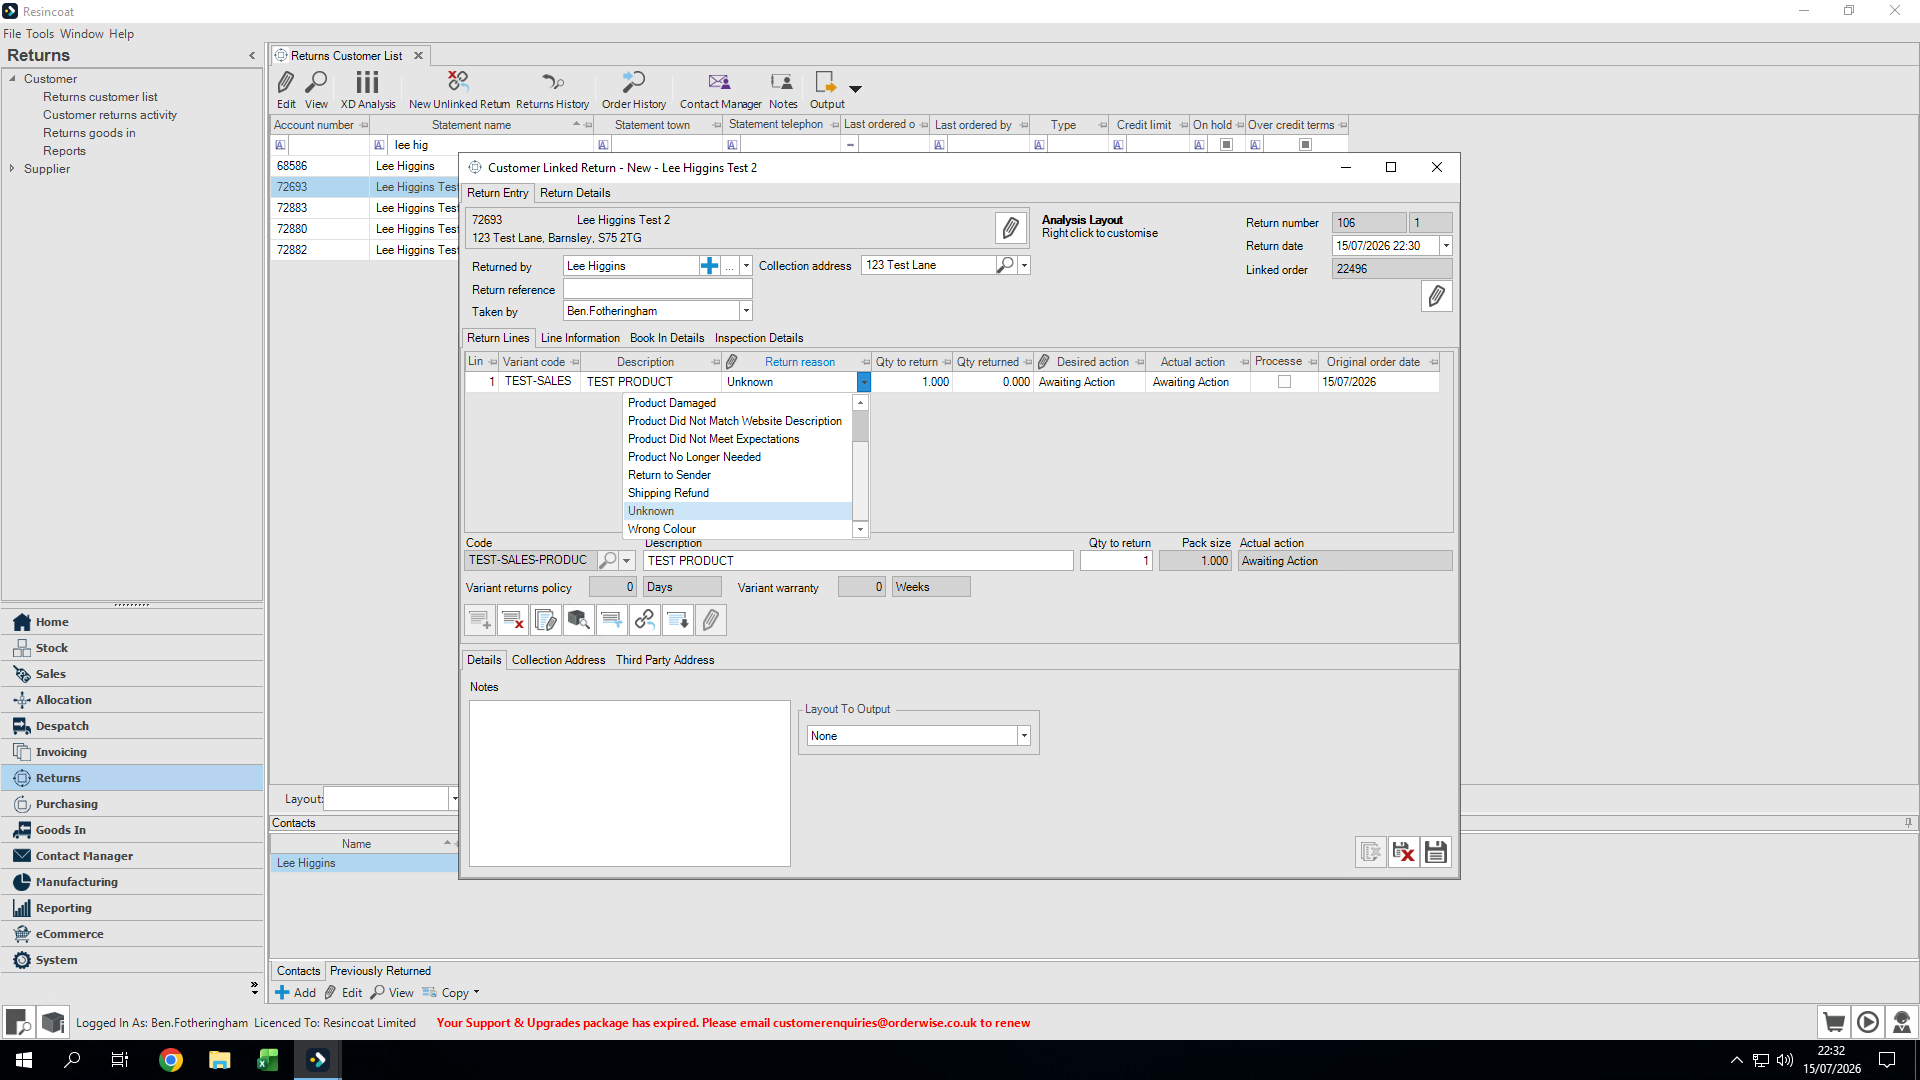Open Returns History from the toolbar

[x=552, y=89]
